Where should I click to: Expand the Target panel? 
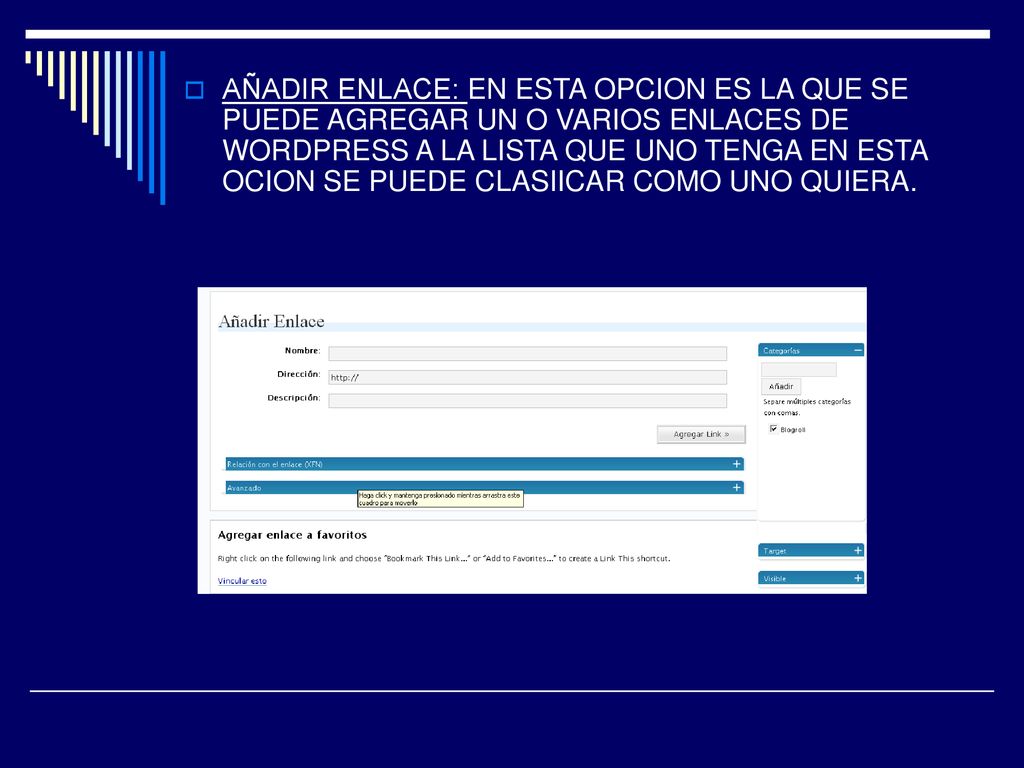click(858, 551)
